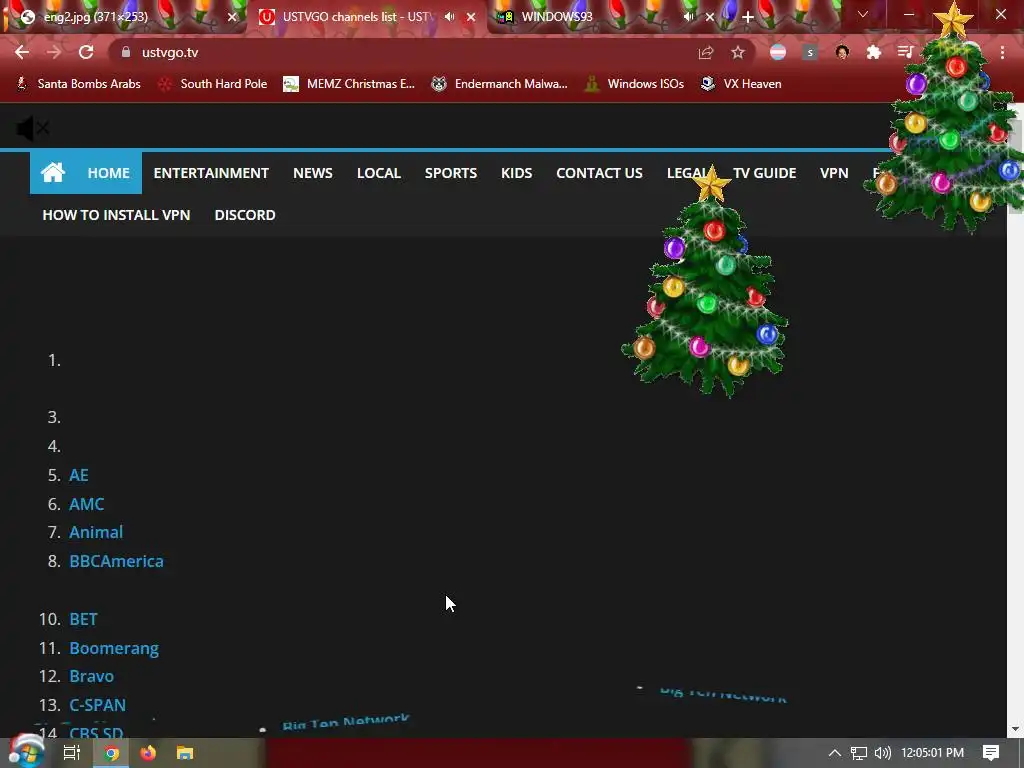Image resolution: width=1024 pixels, height=768 pixels.
Task: Open the DISCORD menu link
Action: point(245,215)
